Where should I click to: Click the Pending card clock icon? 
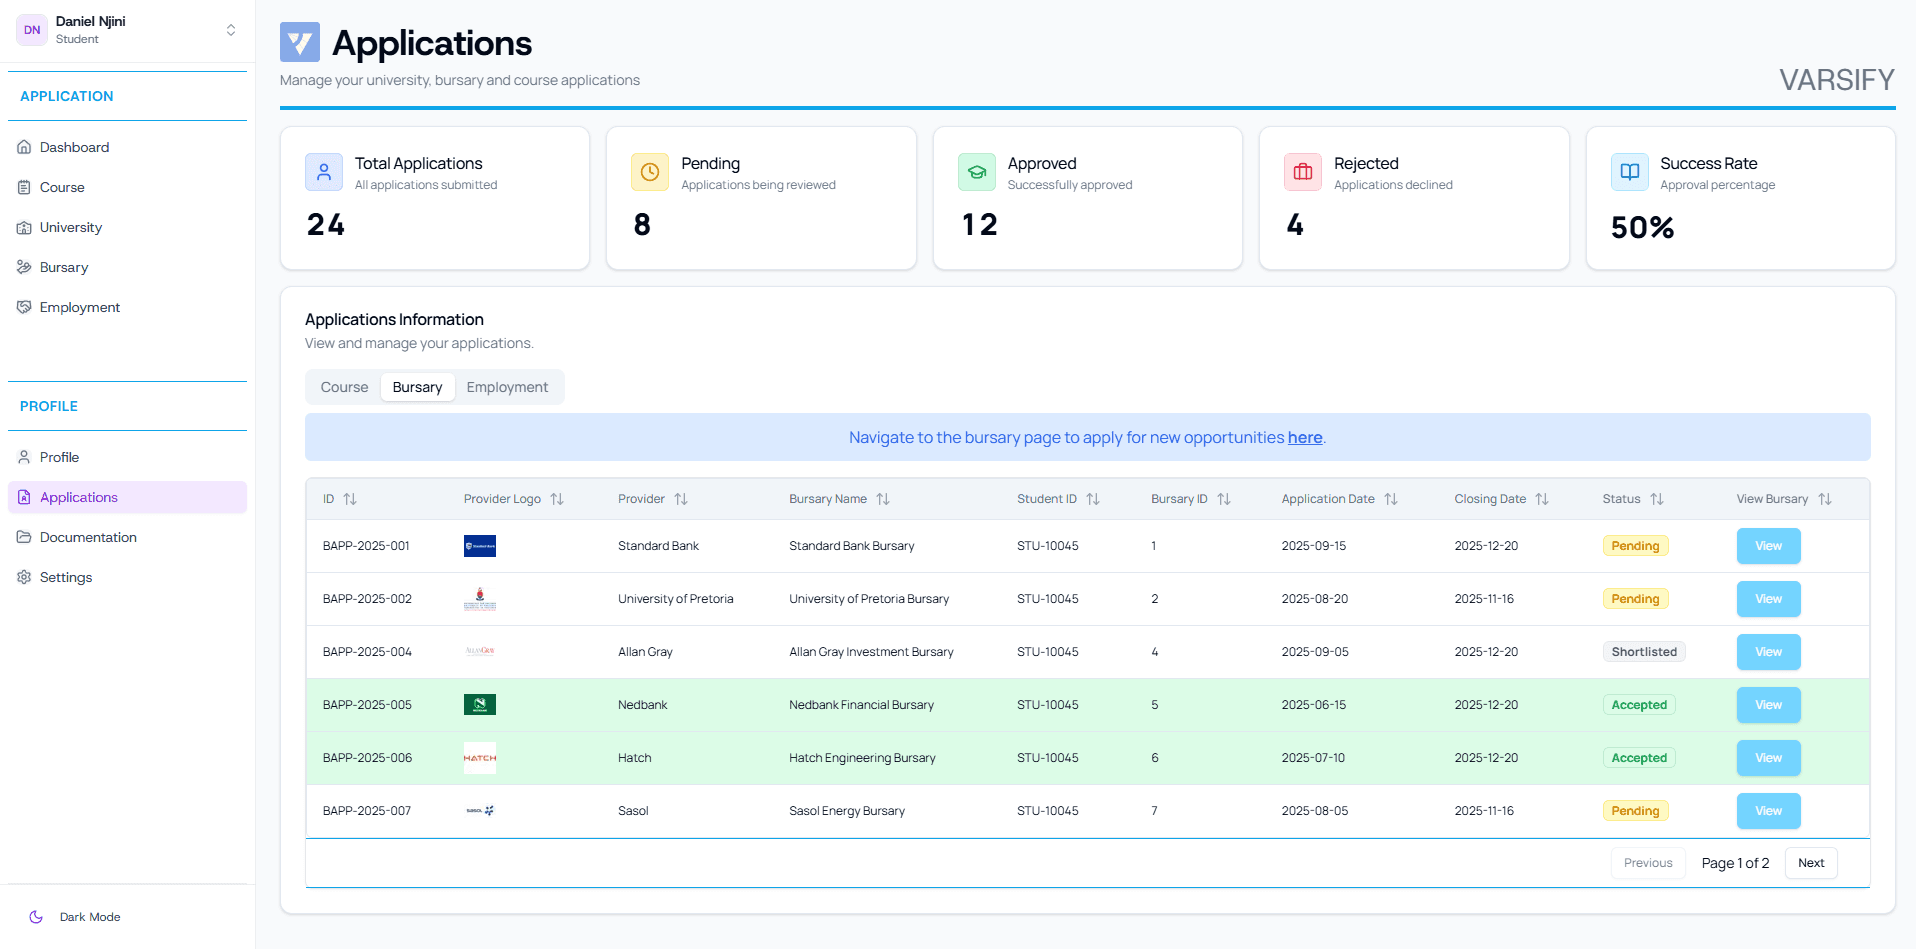649,172
